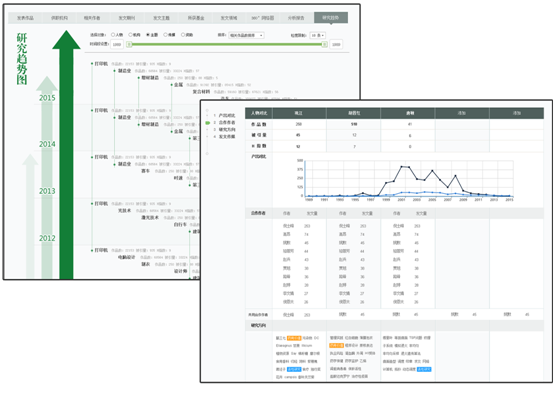Screen dimensions: 558x397
Task: Open the 检索限制 '10 条' dropdown
Action: (318, 35)
